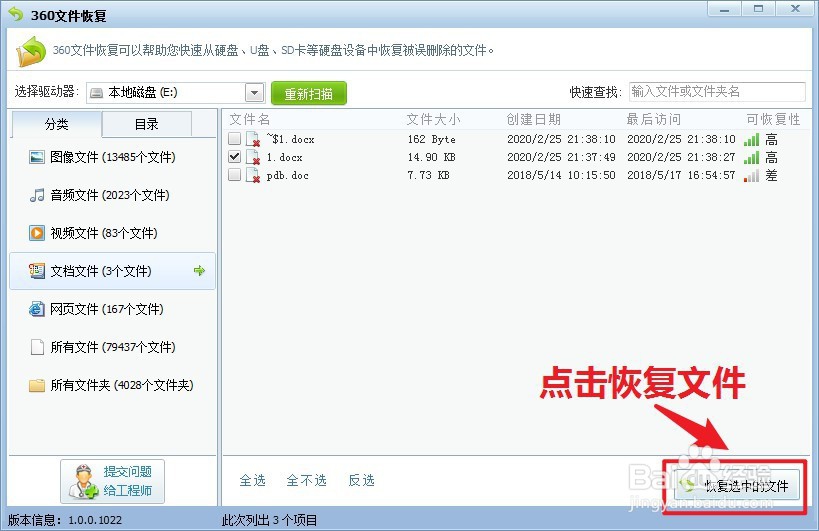Maximize the 360文件恢复 window
Viewport: 819px width, 531px height.
tap(758, 9)
